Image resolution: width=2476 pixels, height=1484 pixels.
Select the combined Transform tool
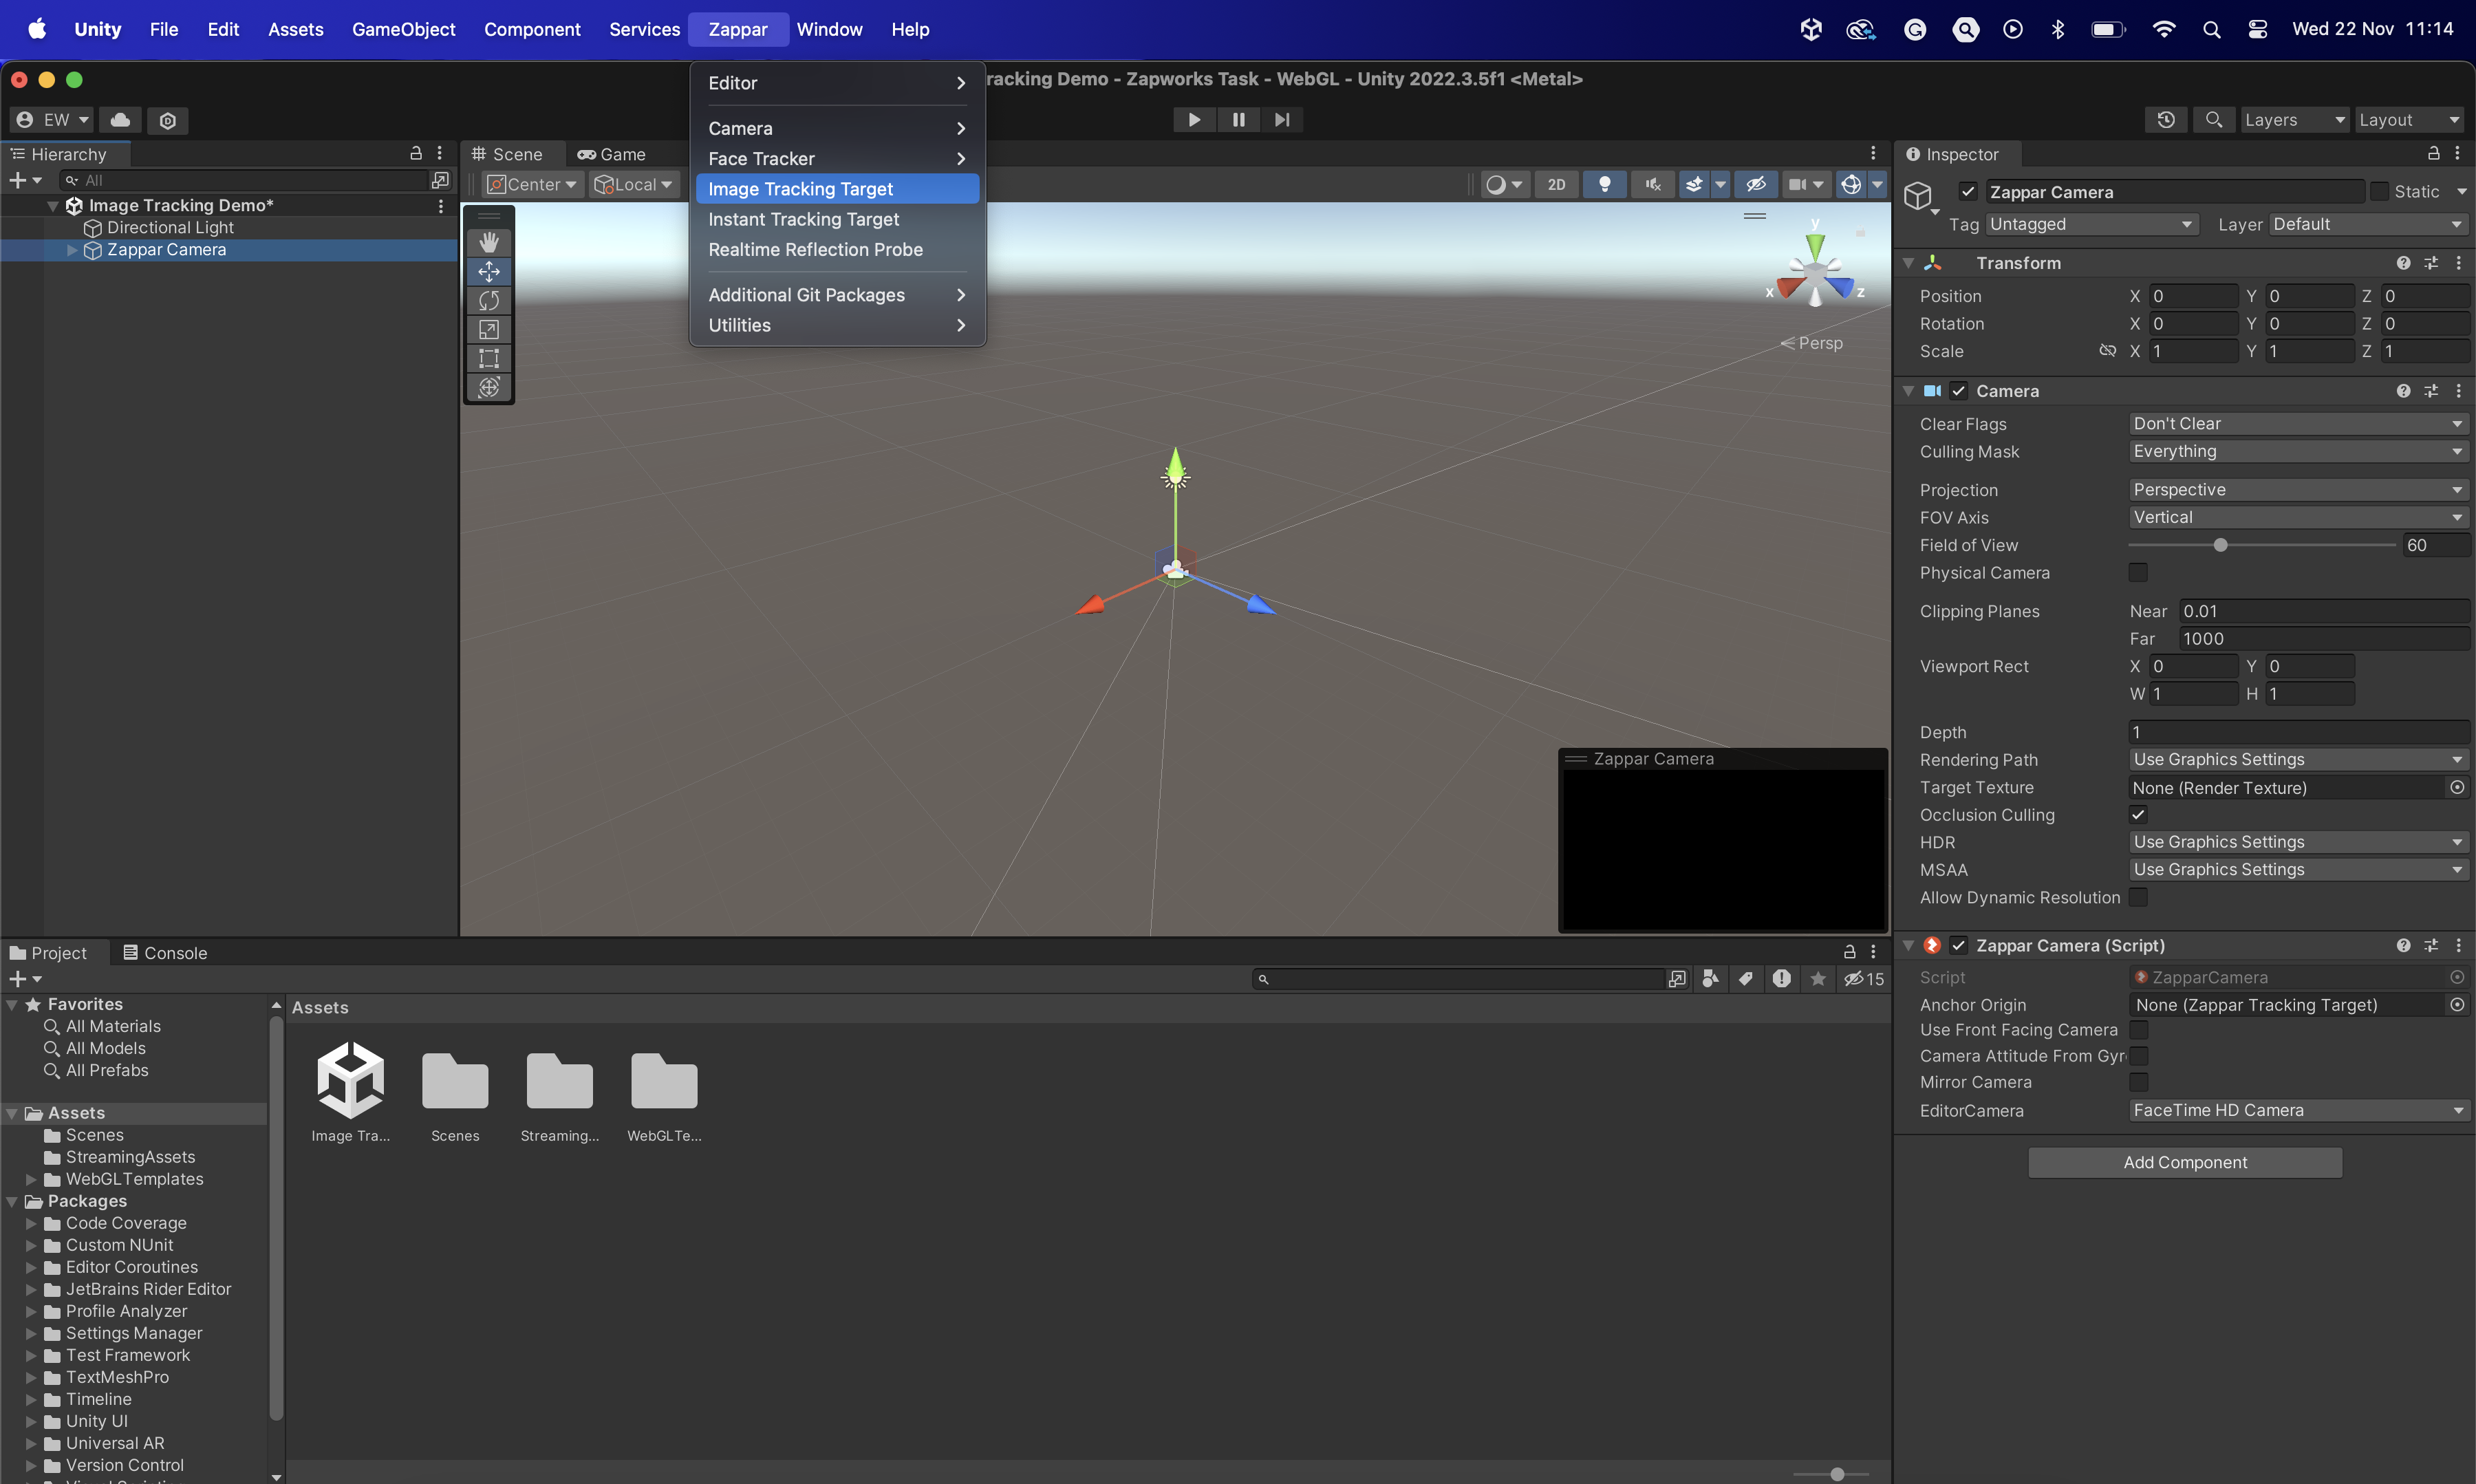(x=488, y=387)
